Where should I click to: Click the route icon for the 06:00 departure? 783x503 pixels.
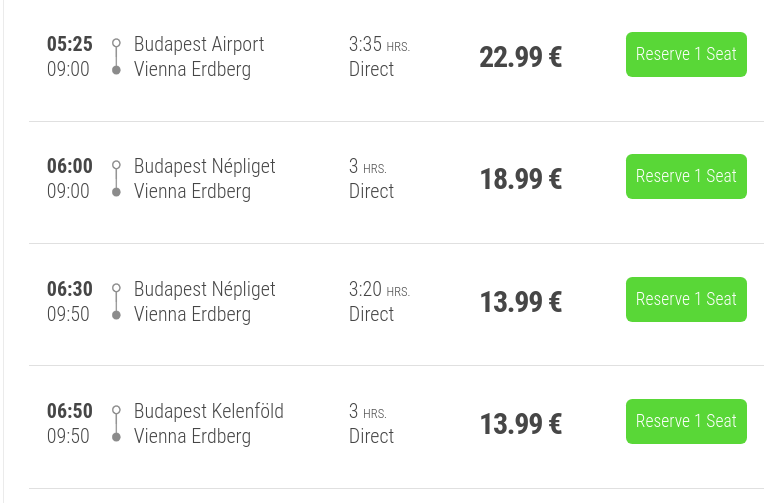[x=116, y=179]
